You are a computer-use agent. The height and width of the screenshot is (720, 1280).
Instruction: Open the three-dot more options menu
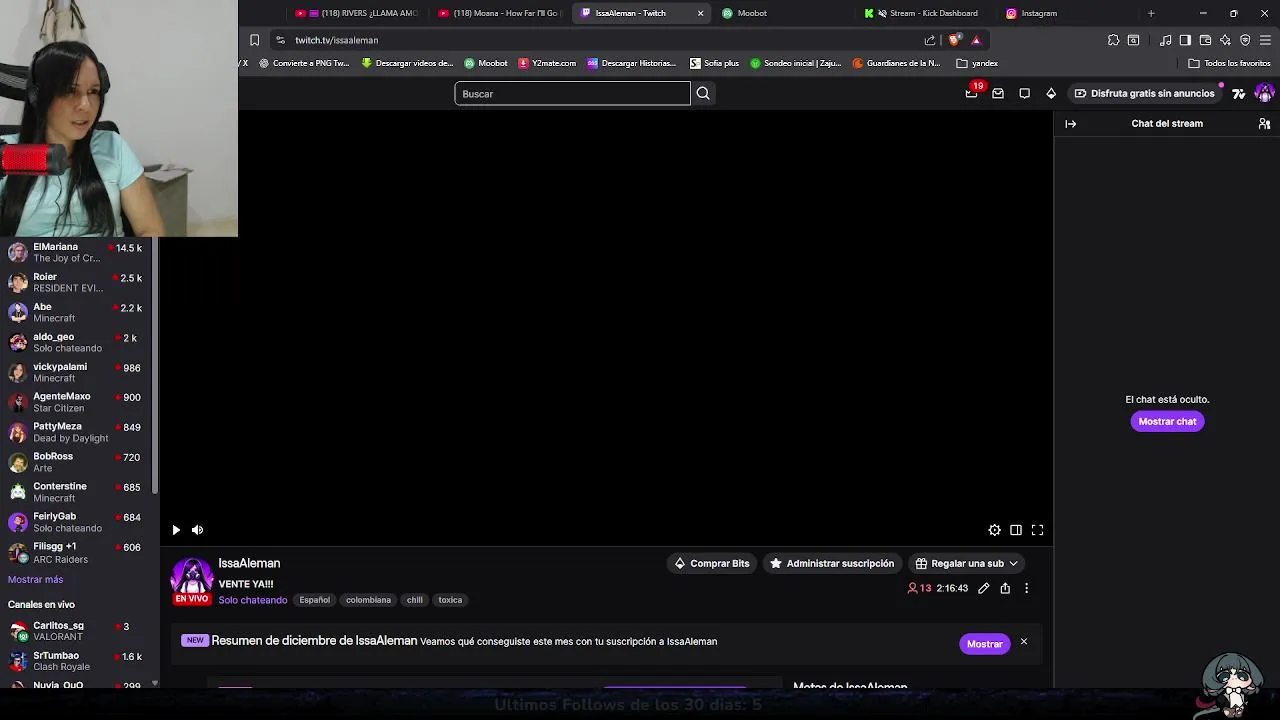point(1026,588)
